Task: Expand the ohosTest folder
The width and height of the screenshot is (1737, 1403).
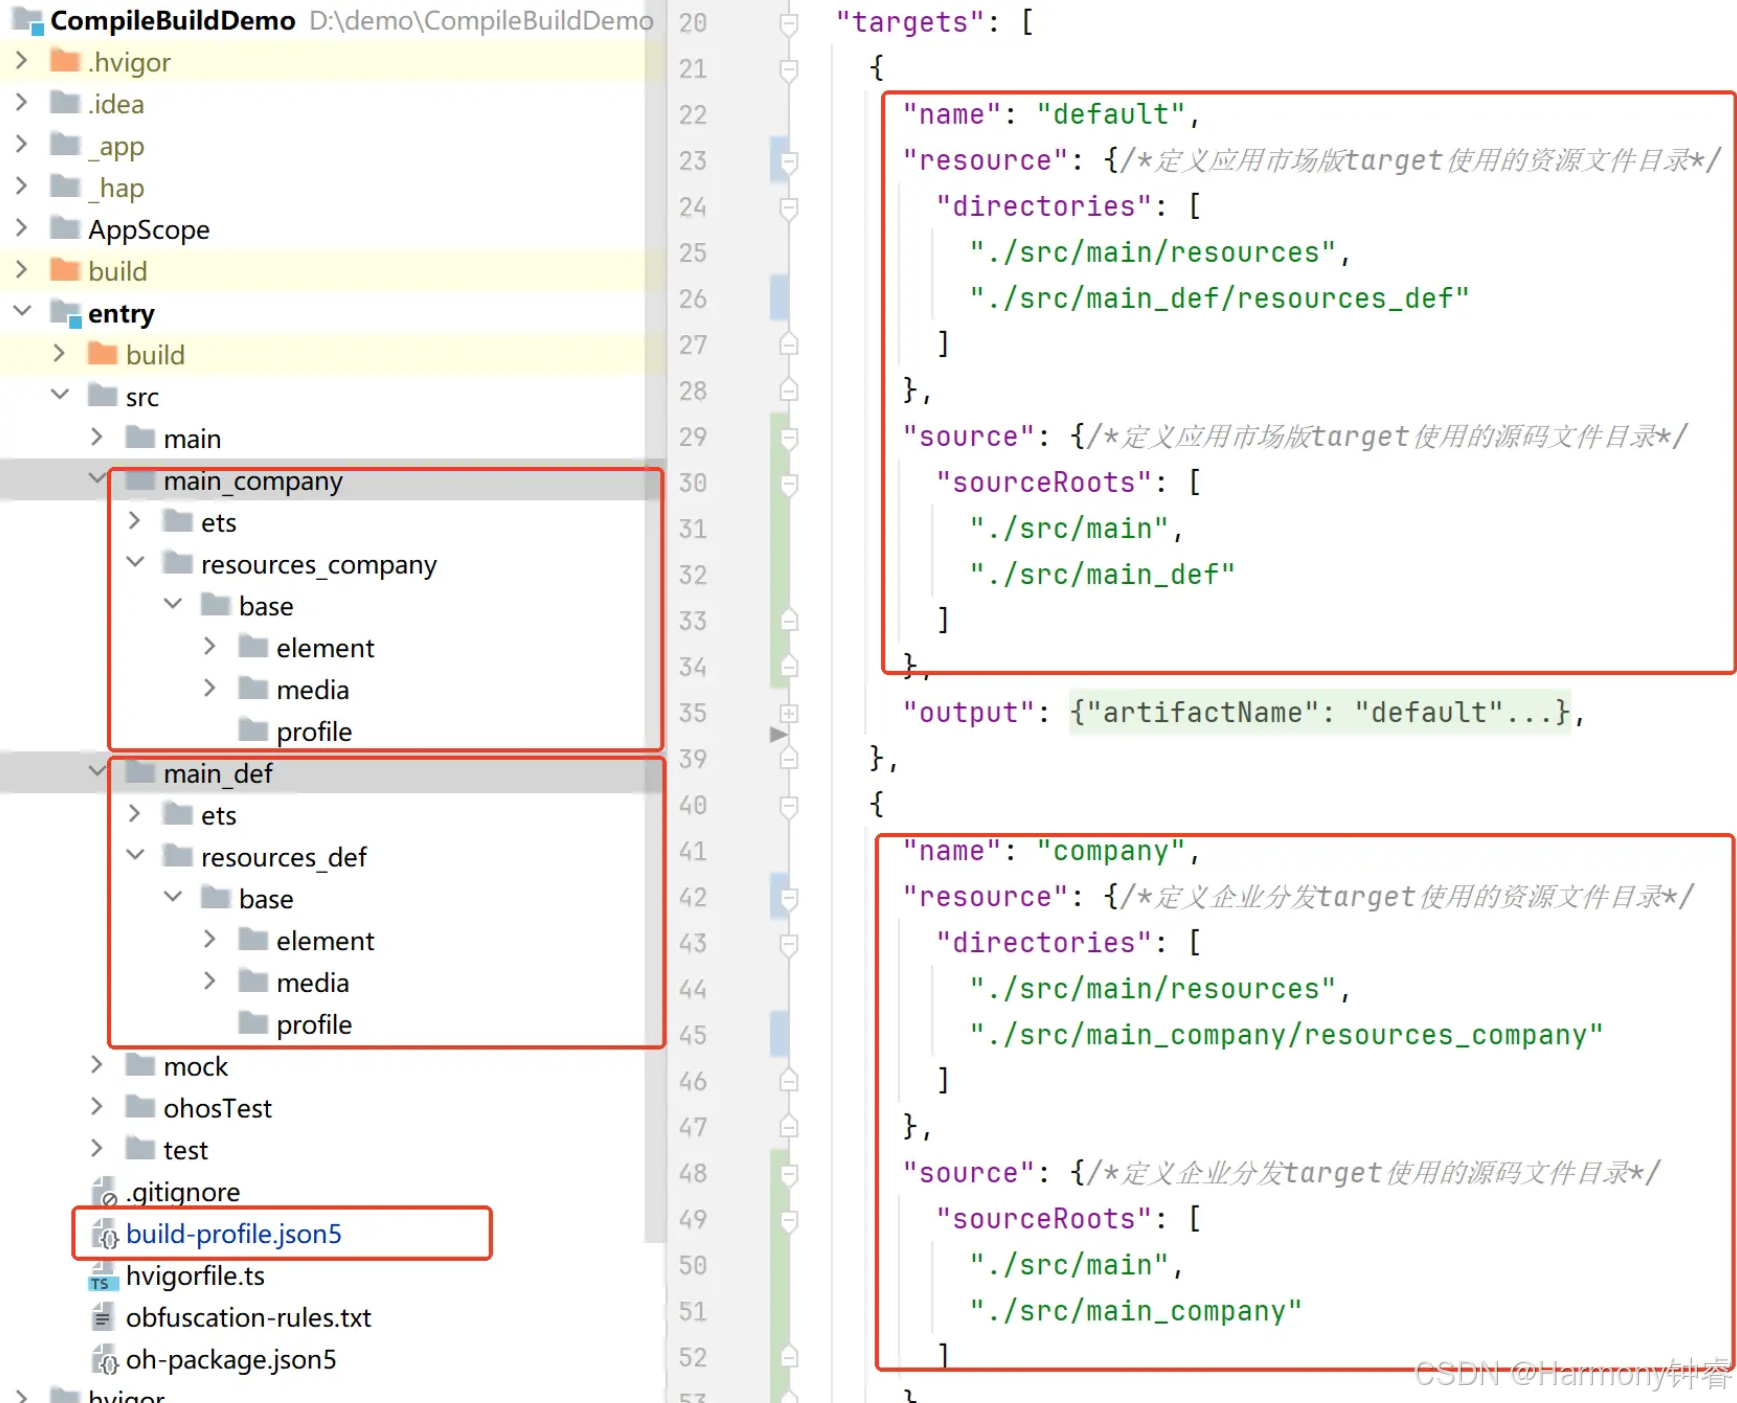Action: coord(97,1107)
